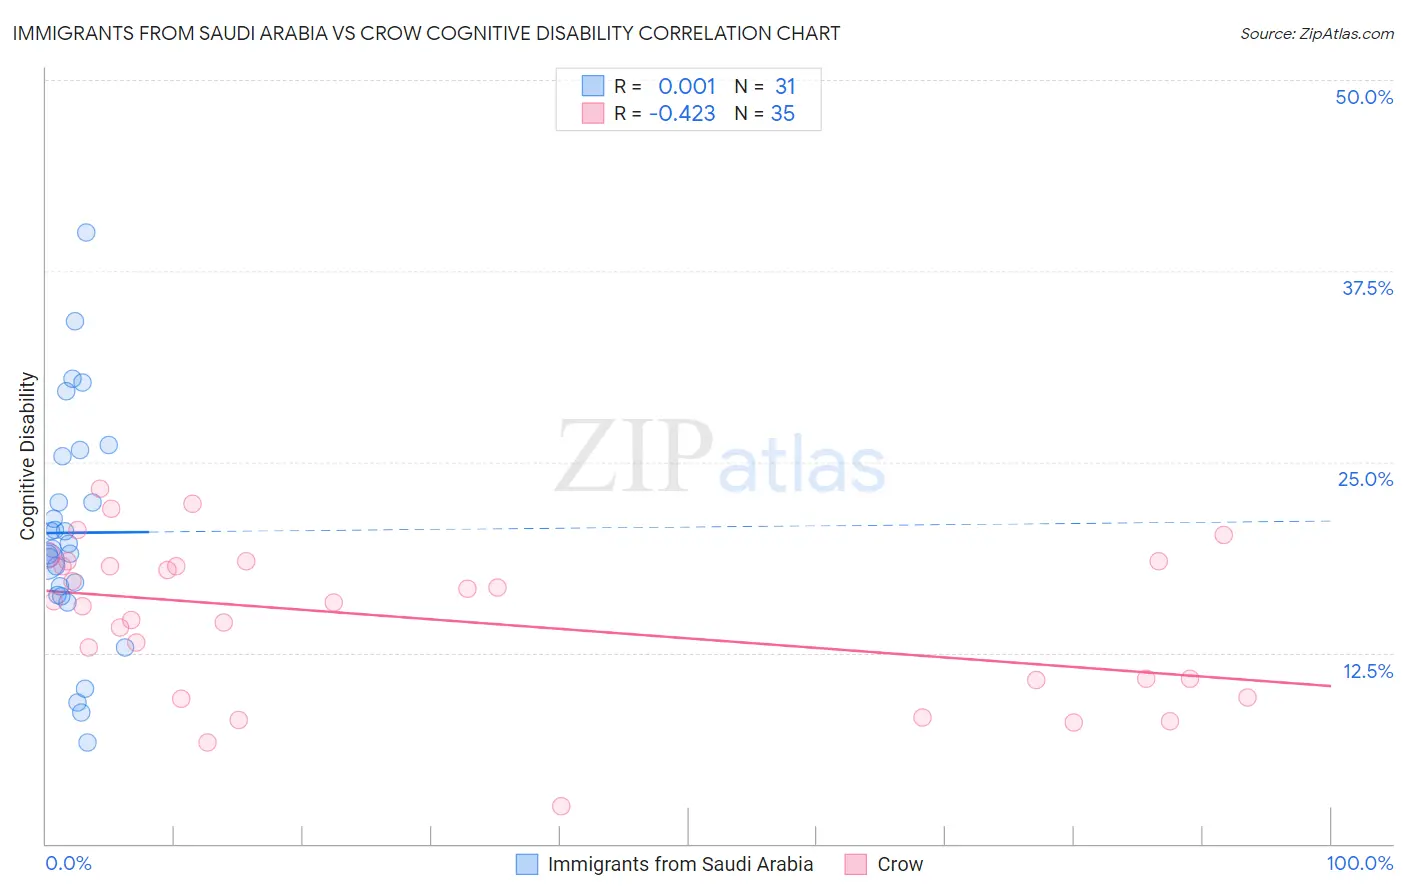Click the R value -0.423 in legend
This screenshot has width=1406, height=892.
[x=682, y=113]
